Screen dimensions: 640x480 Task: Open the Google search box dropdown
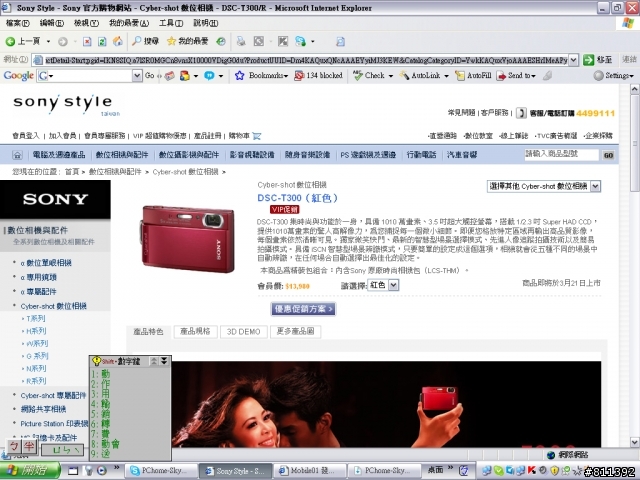coord(137,76)
